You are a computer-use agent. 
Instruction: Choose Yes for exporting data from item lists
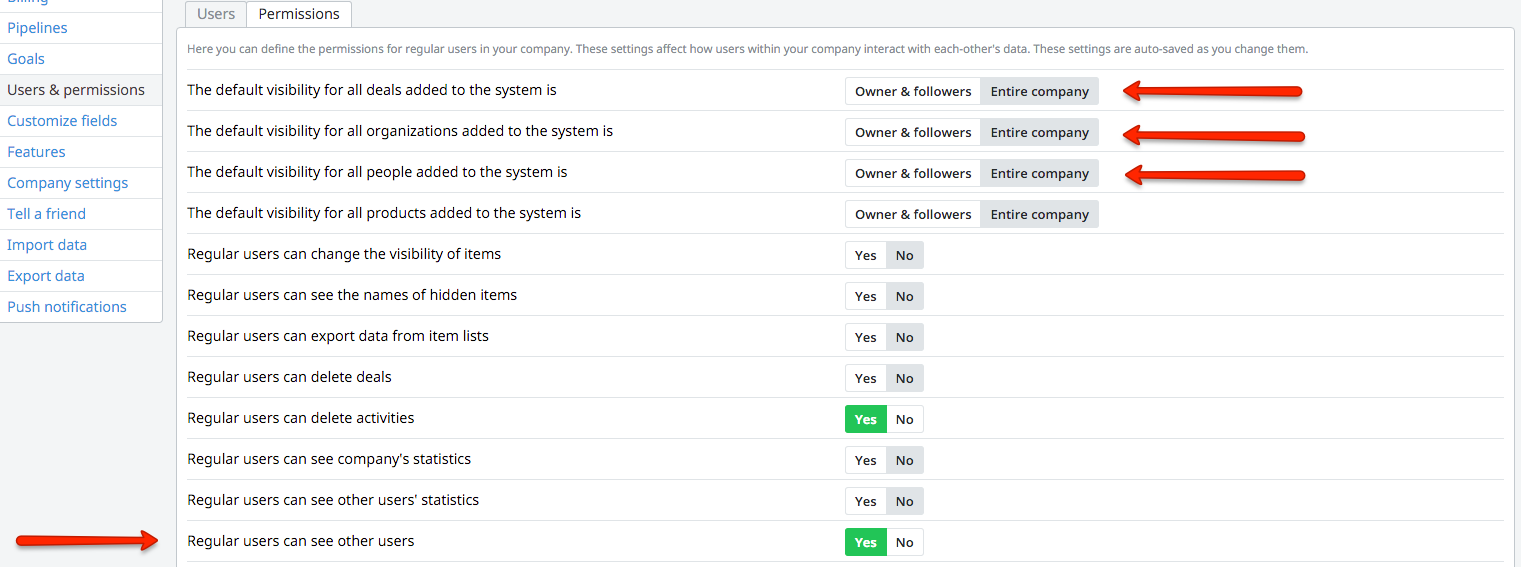pyautogui.click(x=866, y=337)
